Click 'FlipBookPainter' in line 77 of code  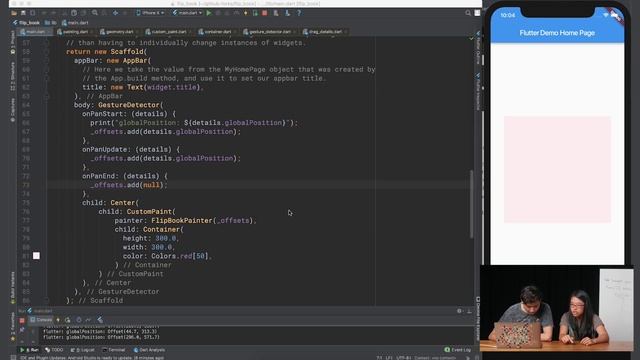coord(182,220)
